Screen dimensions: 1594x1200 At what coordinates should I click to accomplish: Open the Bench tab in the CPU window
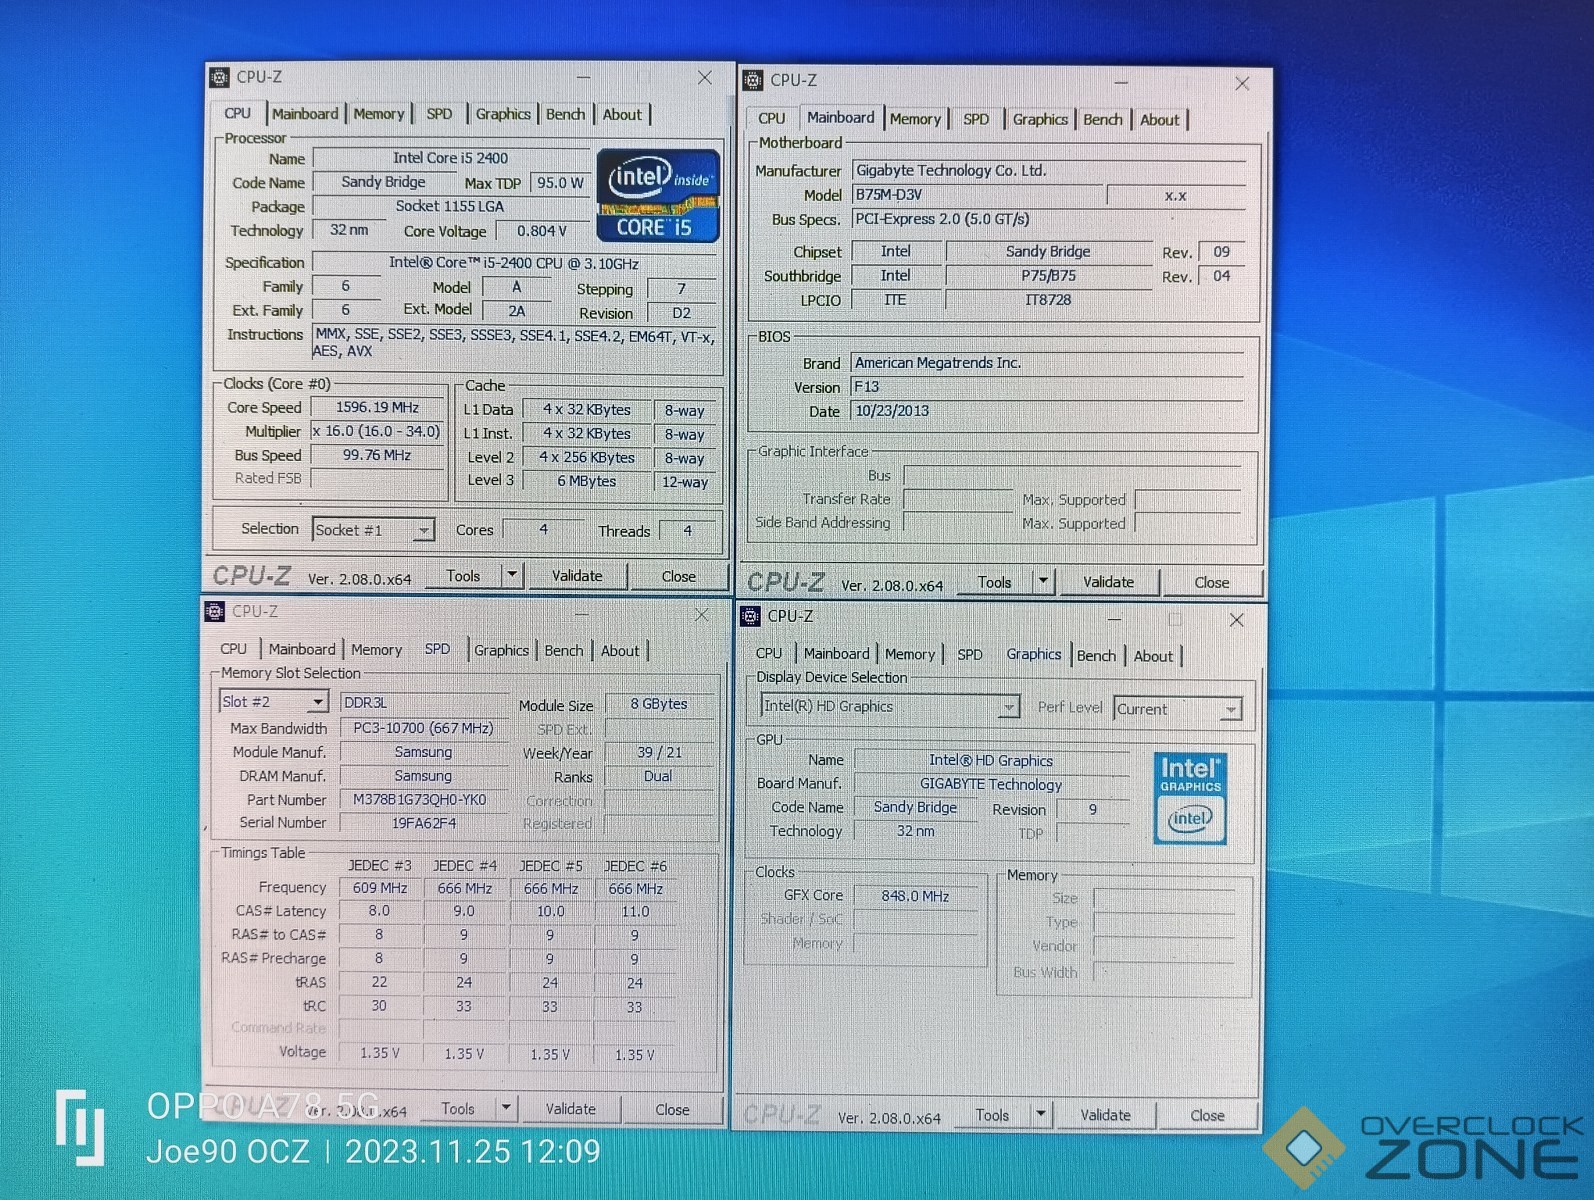pos(565,114)
